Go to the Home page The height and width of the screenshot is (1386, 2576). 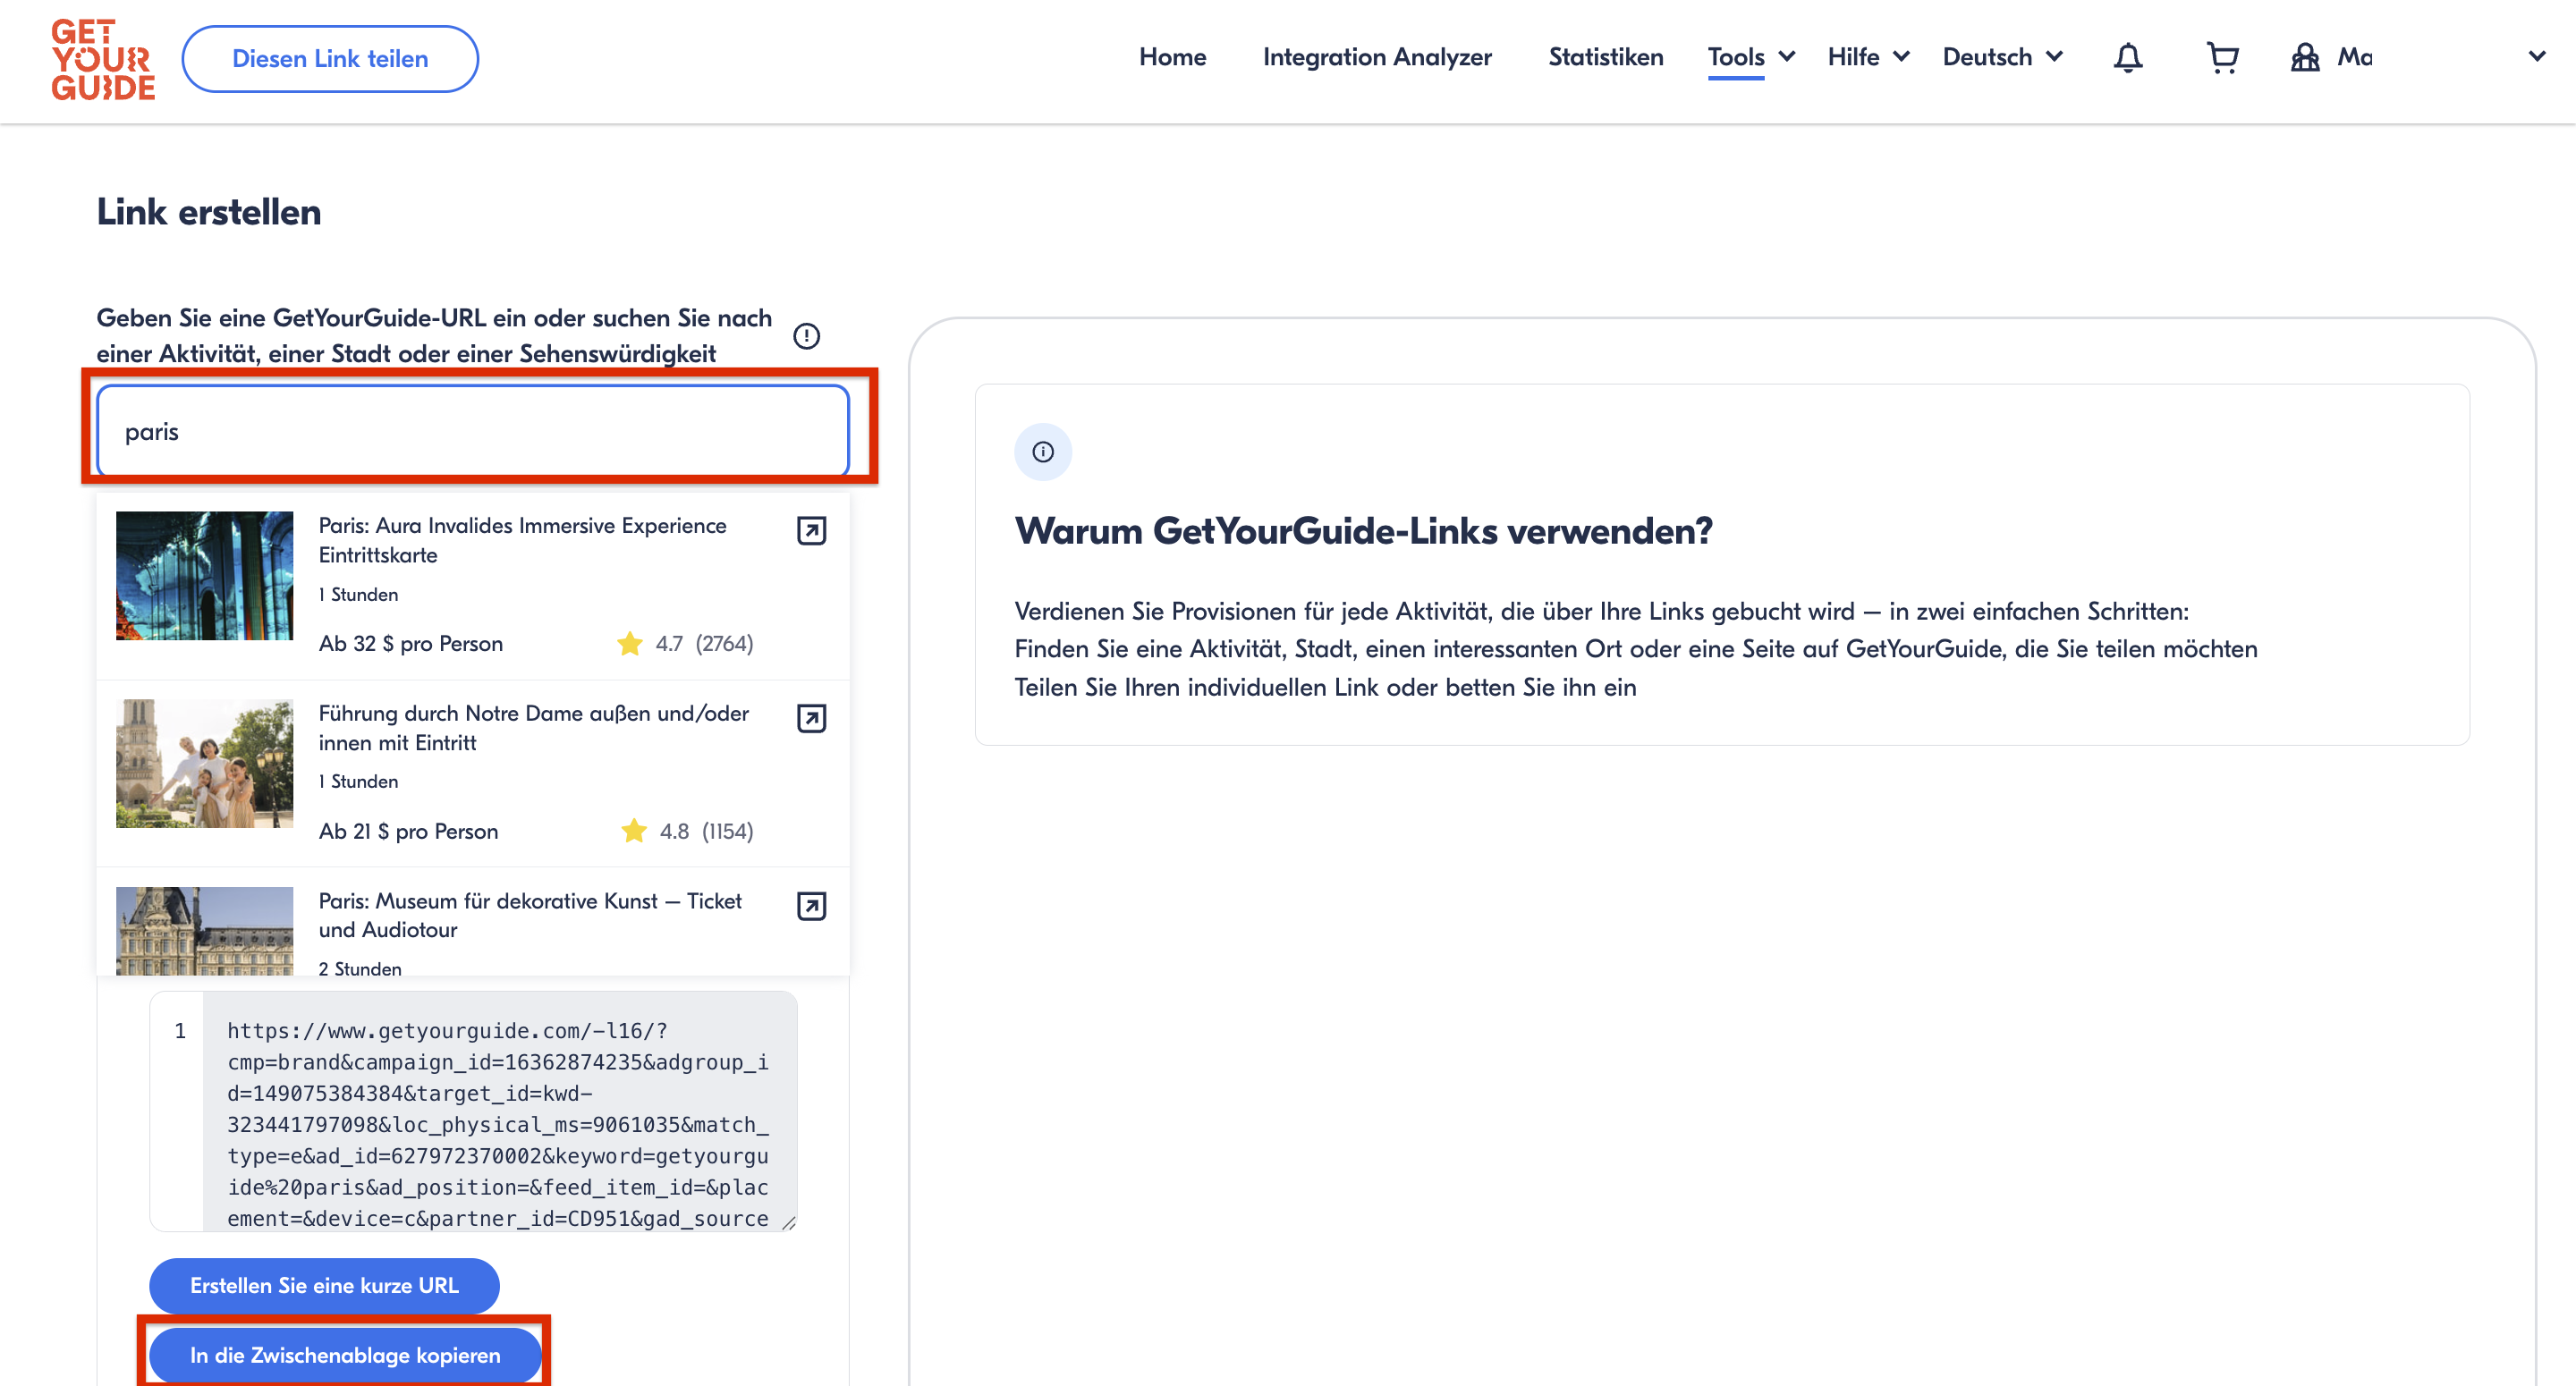tap(1172, 57)
